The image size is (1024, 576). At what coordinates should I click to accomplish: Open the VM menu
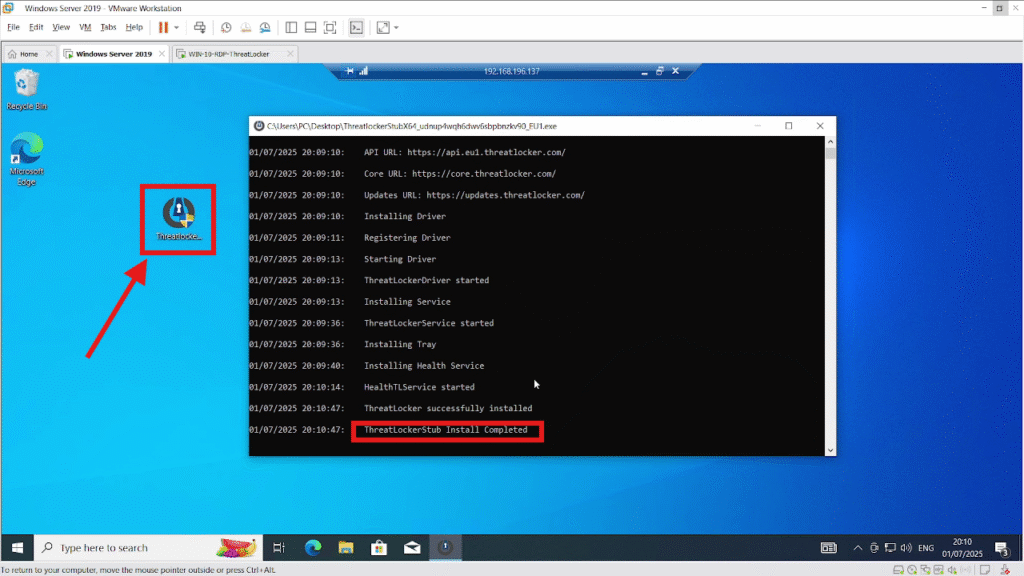click(x=85, y=27)
